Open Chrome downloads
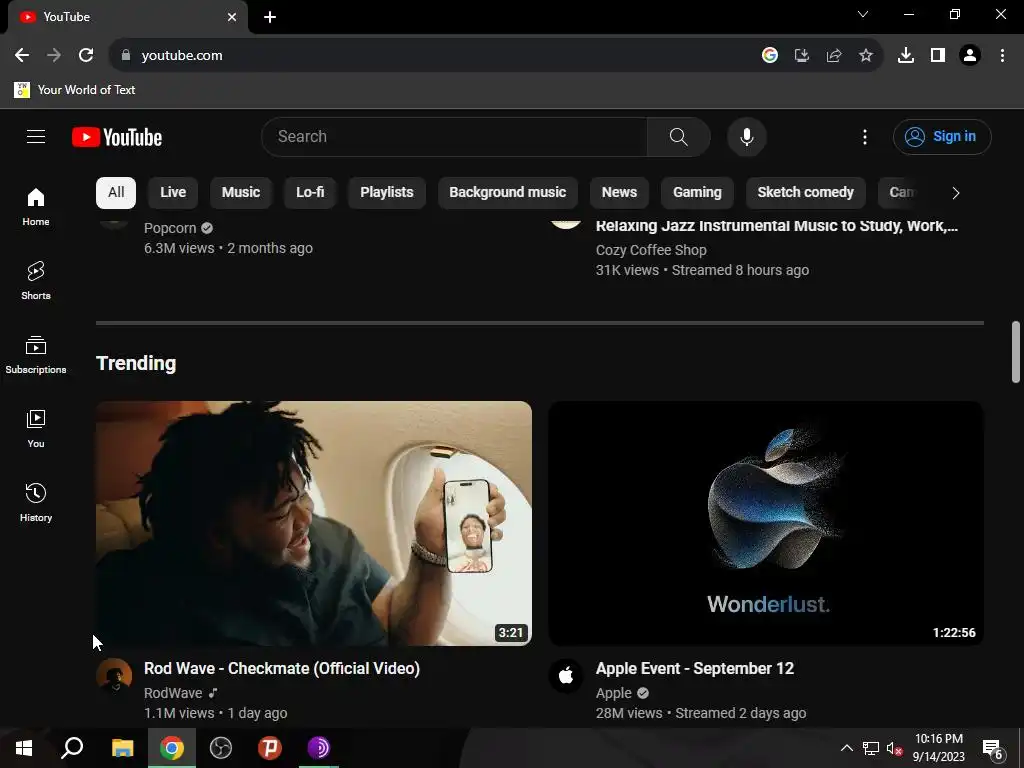 click(x=905, y=56)
